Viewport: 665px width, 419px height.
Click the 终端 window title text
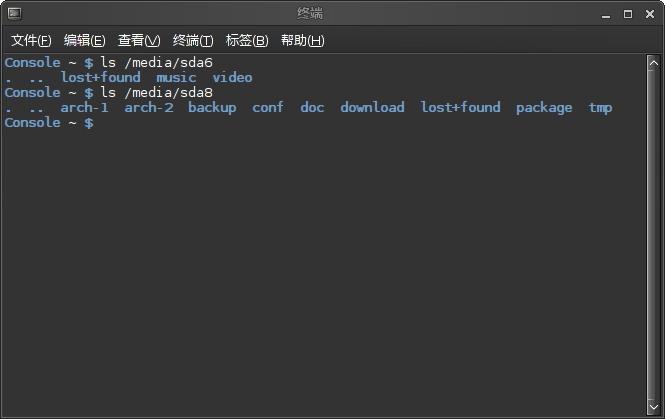point(310,14)
